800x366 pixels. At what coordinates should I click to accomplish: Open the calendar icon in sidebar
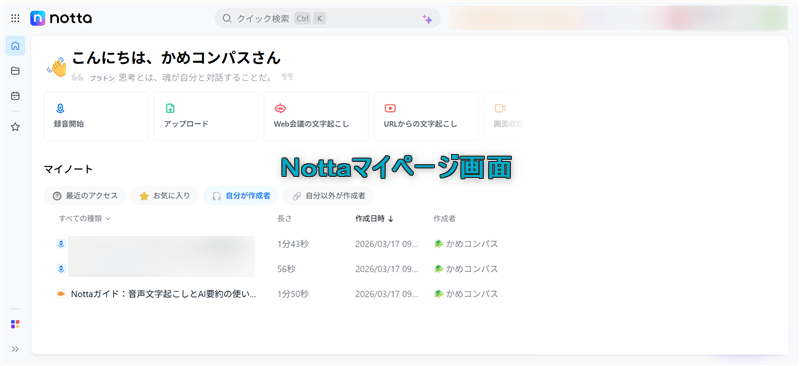15,96
